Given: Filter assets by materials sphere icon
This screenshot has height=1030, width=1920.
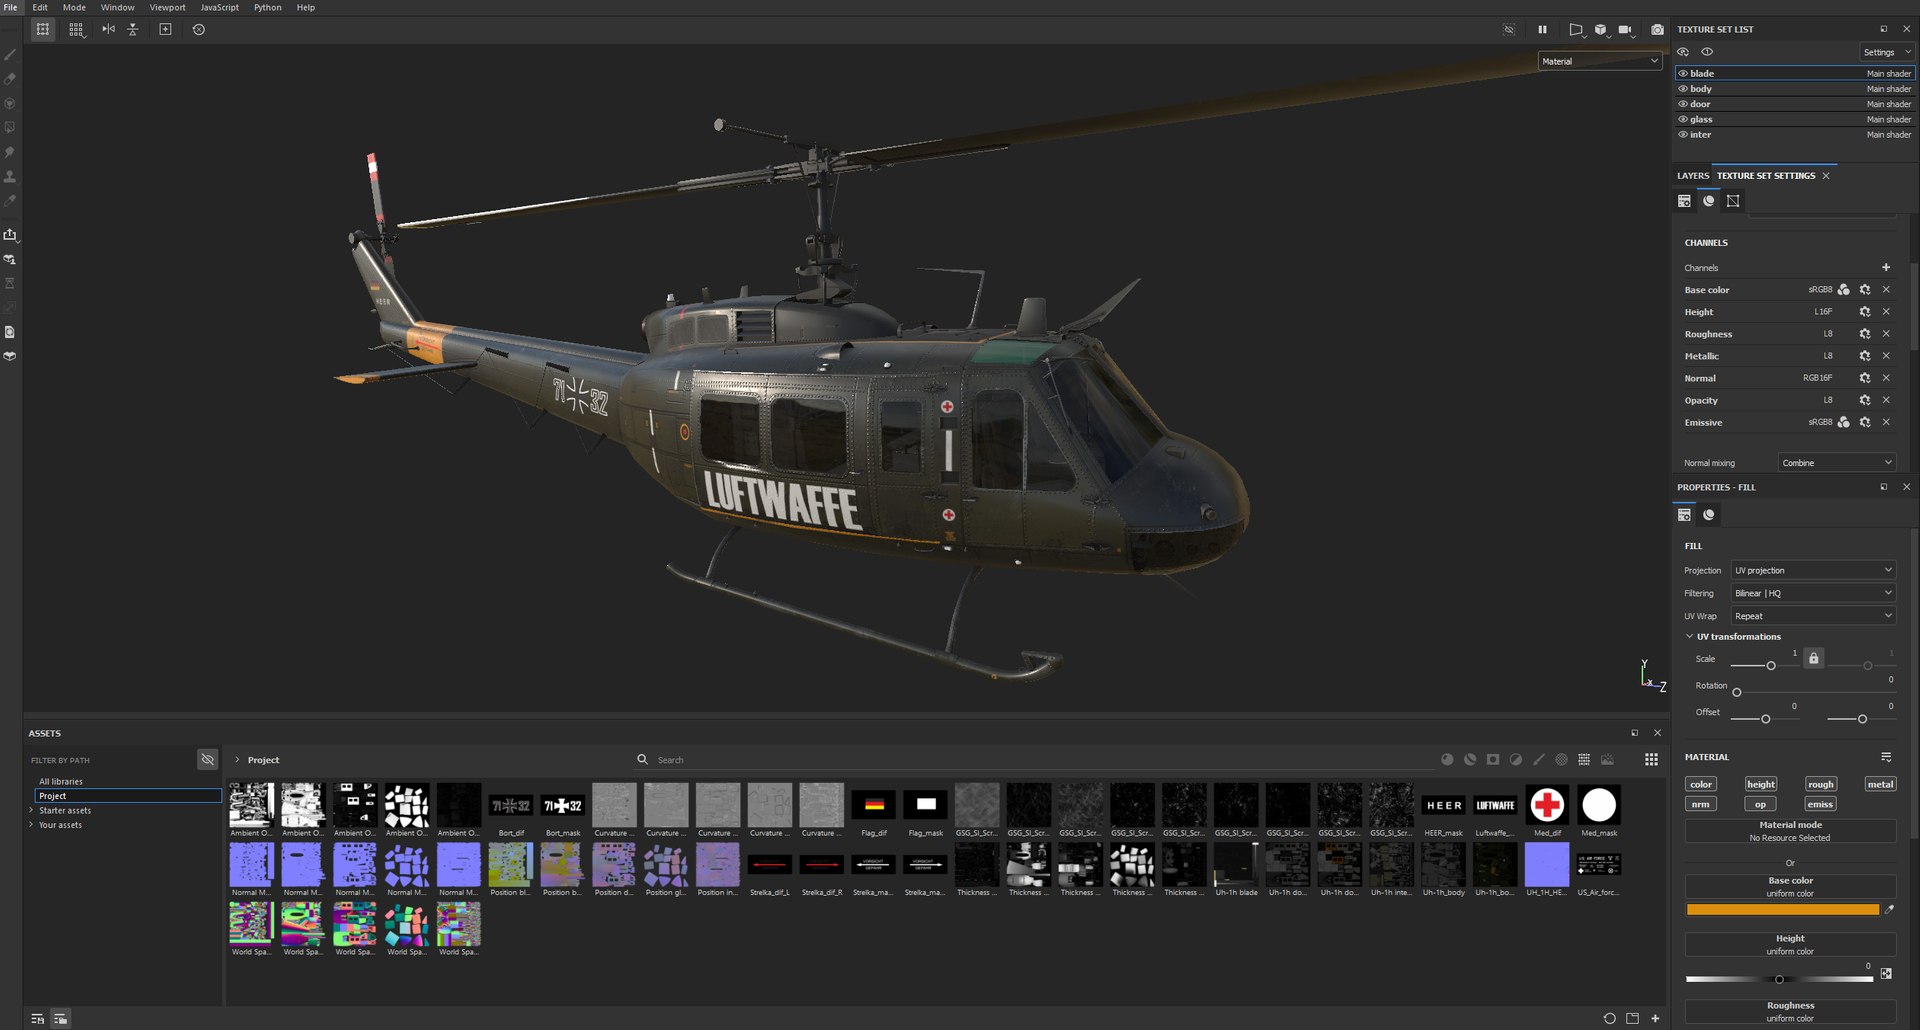Looking at the screenshot, I should pyautogui.click(x=1447, y=760).
